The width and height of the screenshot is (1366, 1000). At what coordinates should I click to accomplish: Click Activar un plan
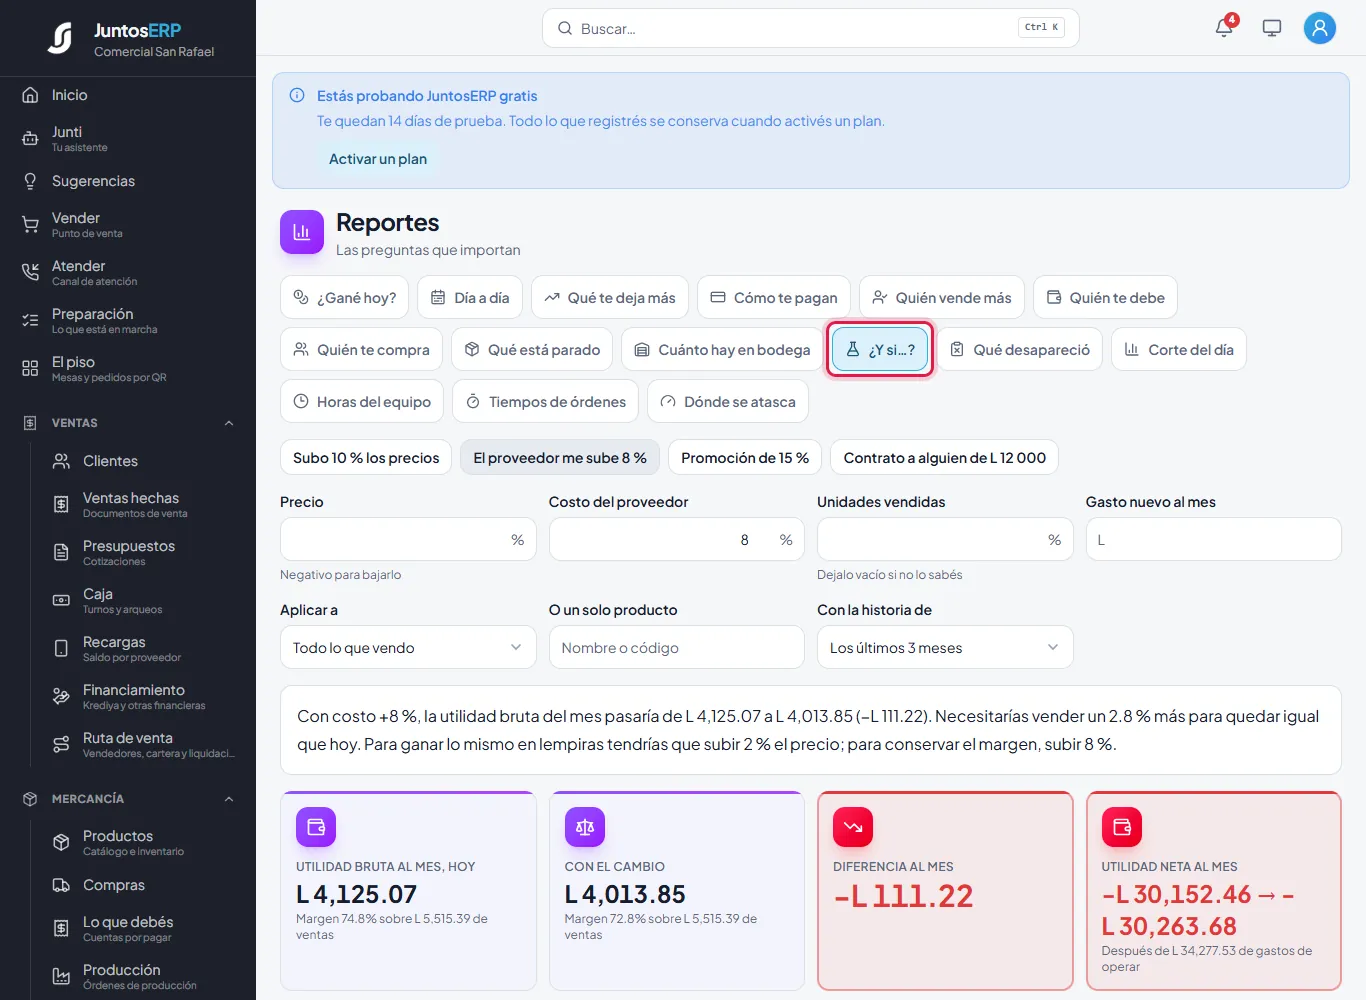click(x=378, y=159)
